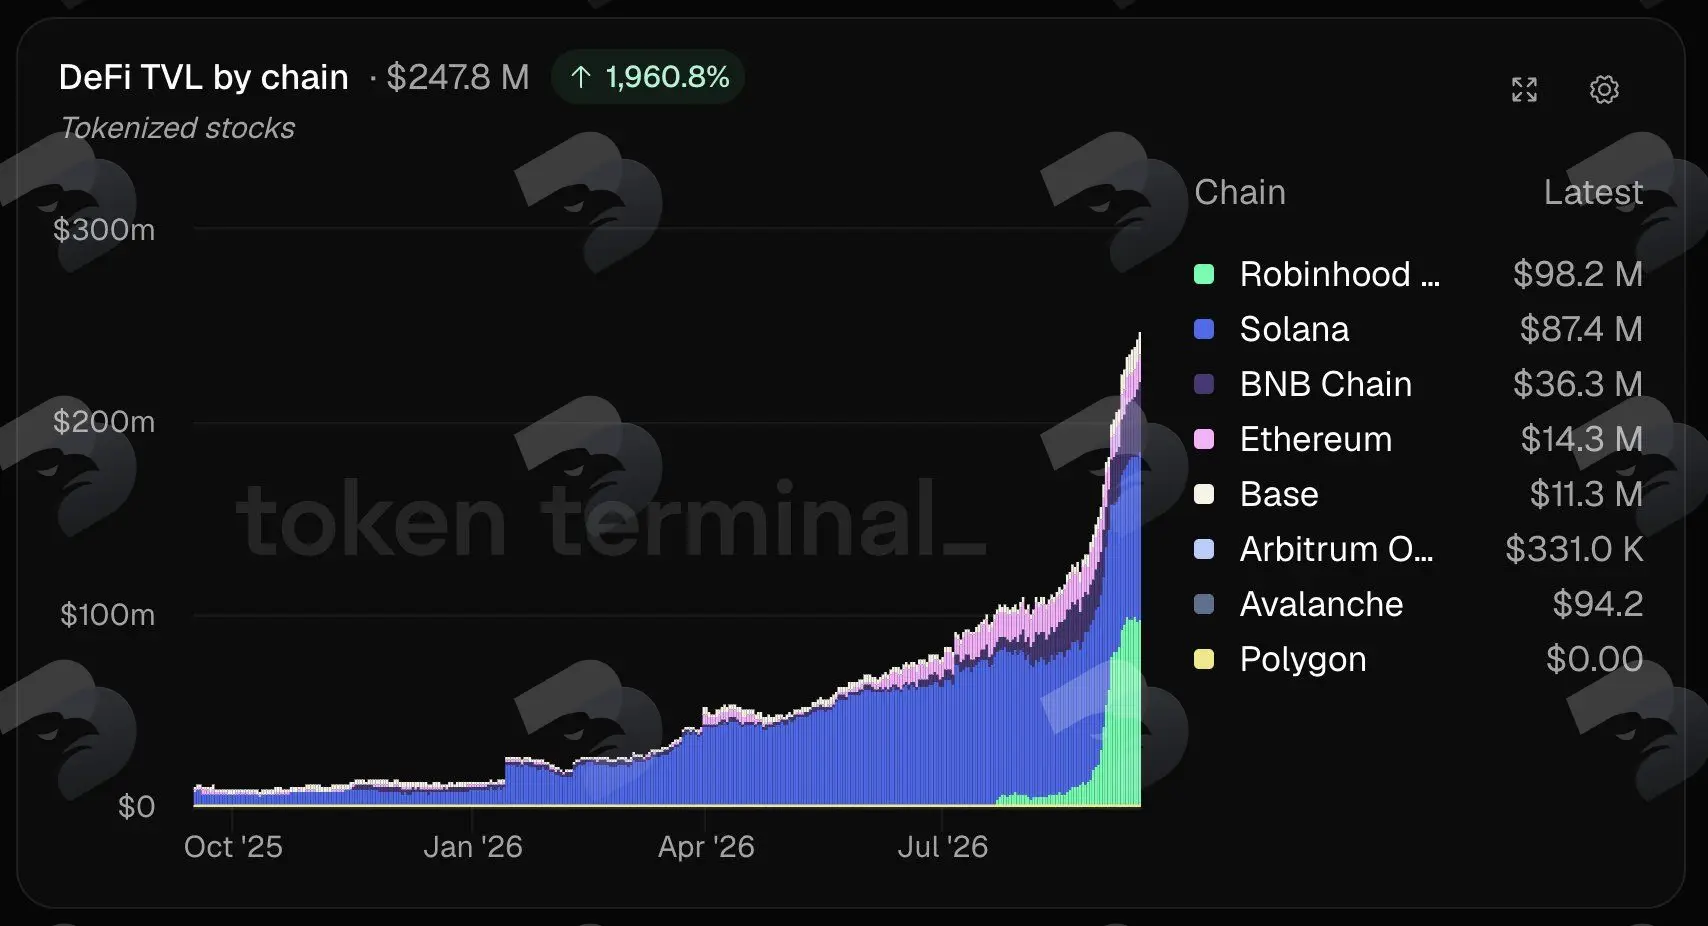
Task: Toggle BNB Chain purple legend swatch
Action: point(1204,384)
